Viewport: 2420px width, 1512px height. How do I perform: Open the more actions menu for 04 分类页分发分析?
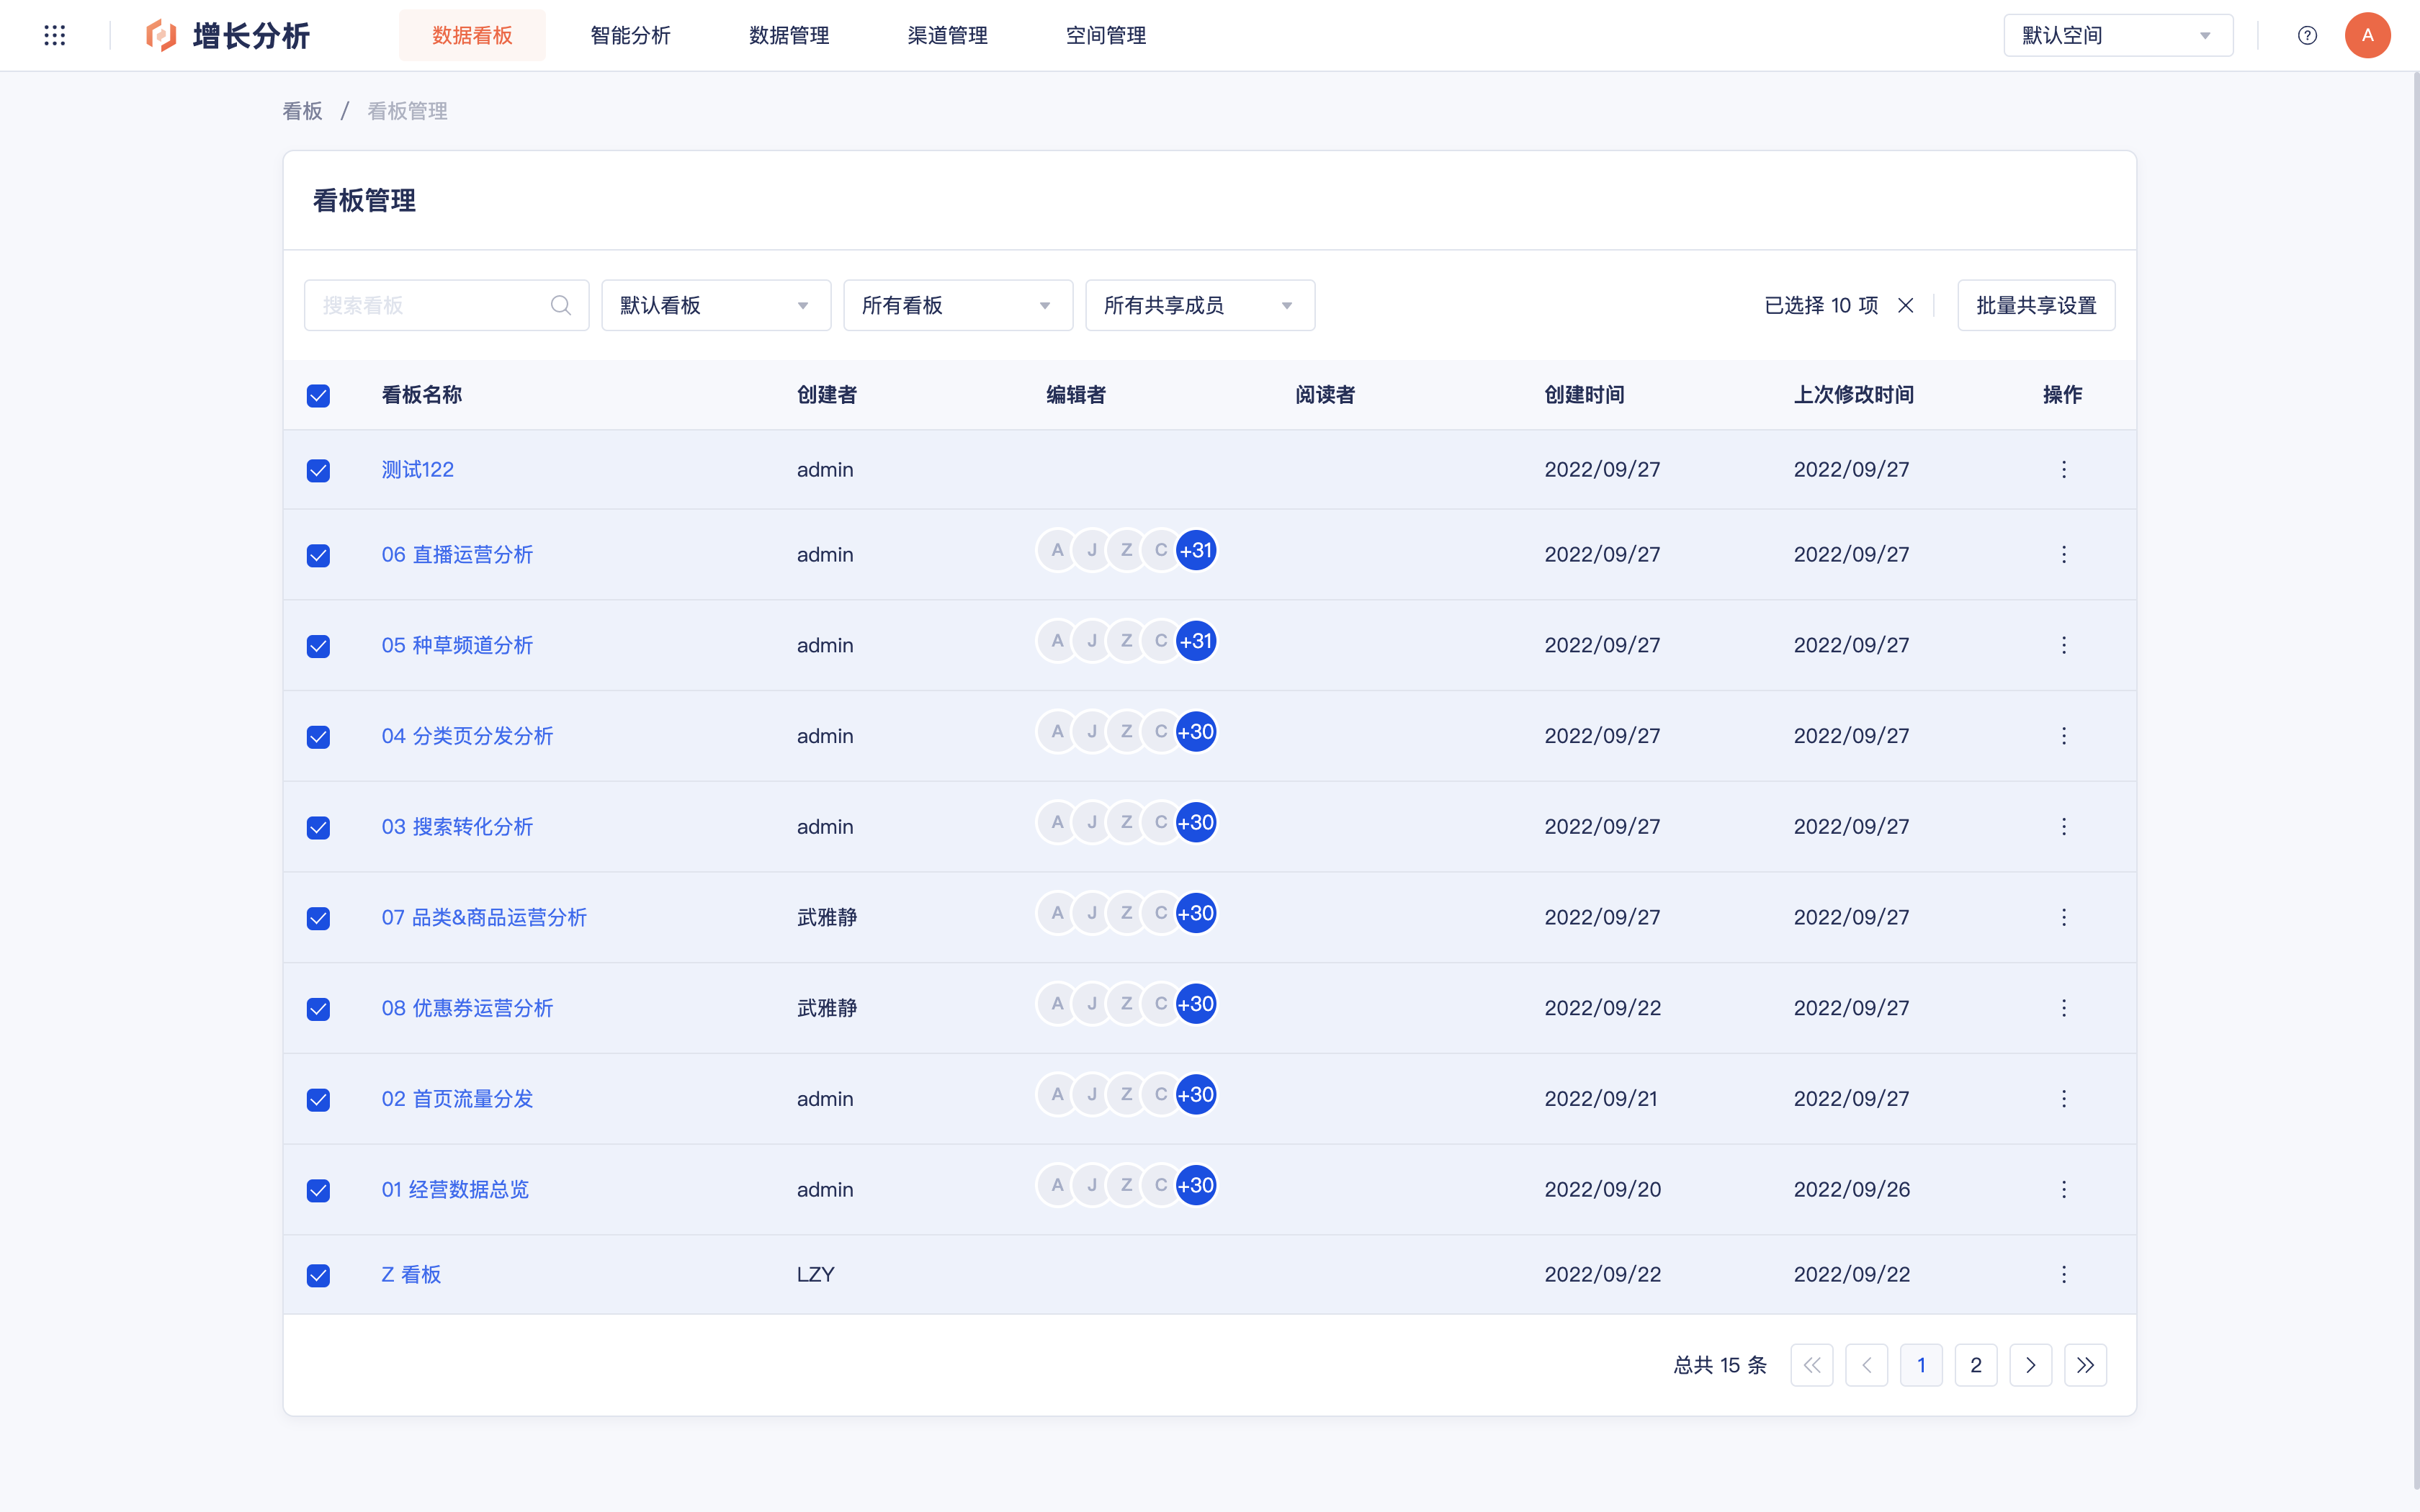[x=2064, y=736]
